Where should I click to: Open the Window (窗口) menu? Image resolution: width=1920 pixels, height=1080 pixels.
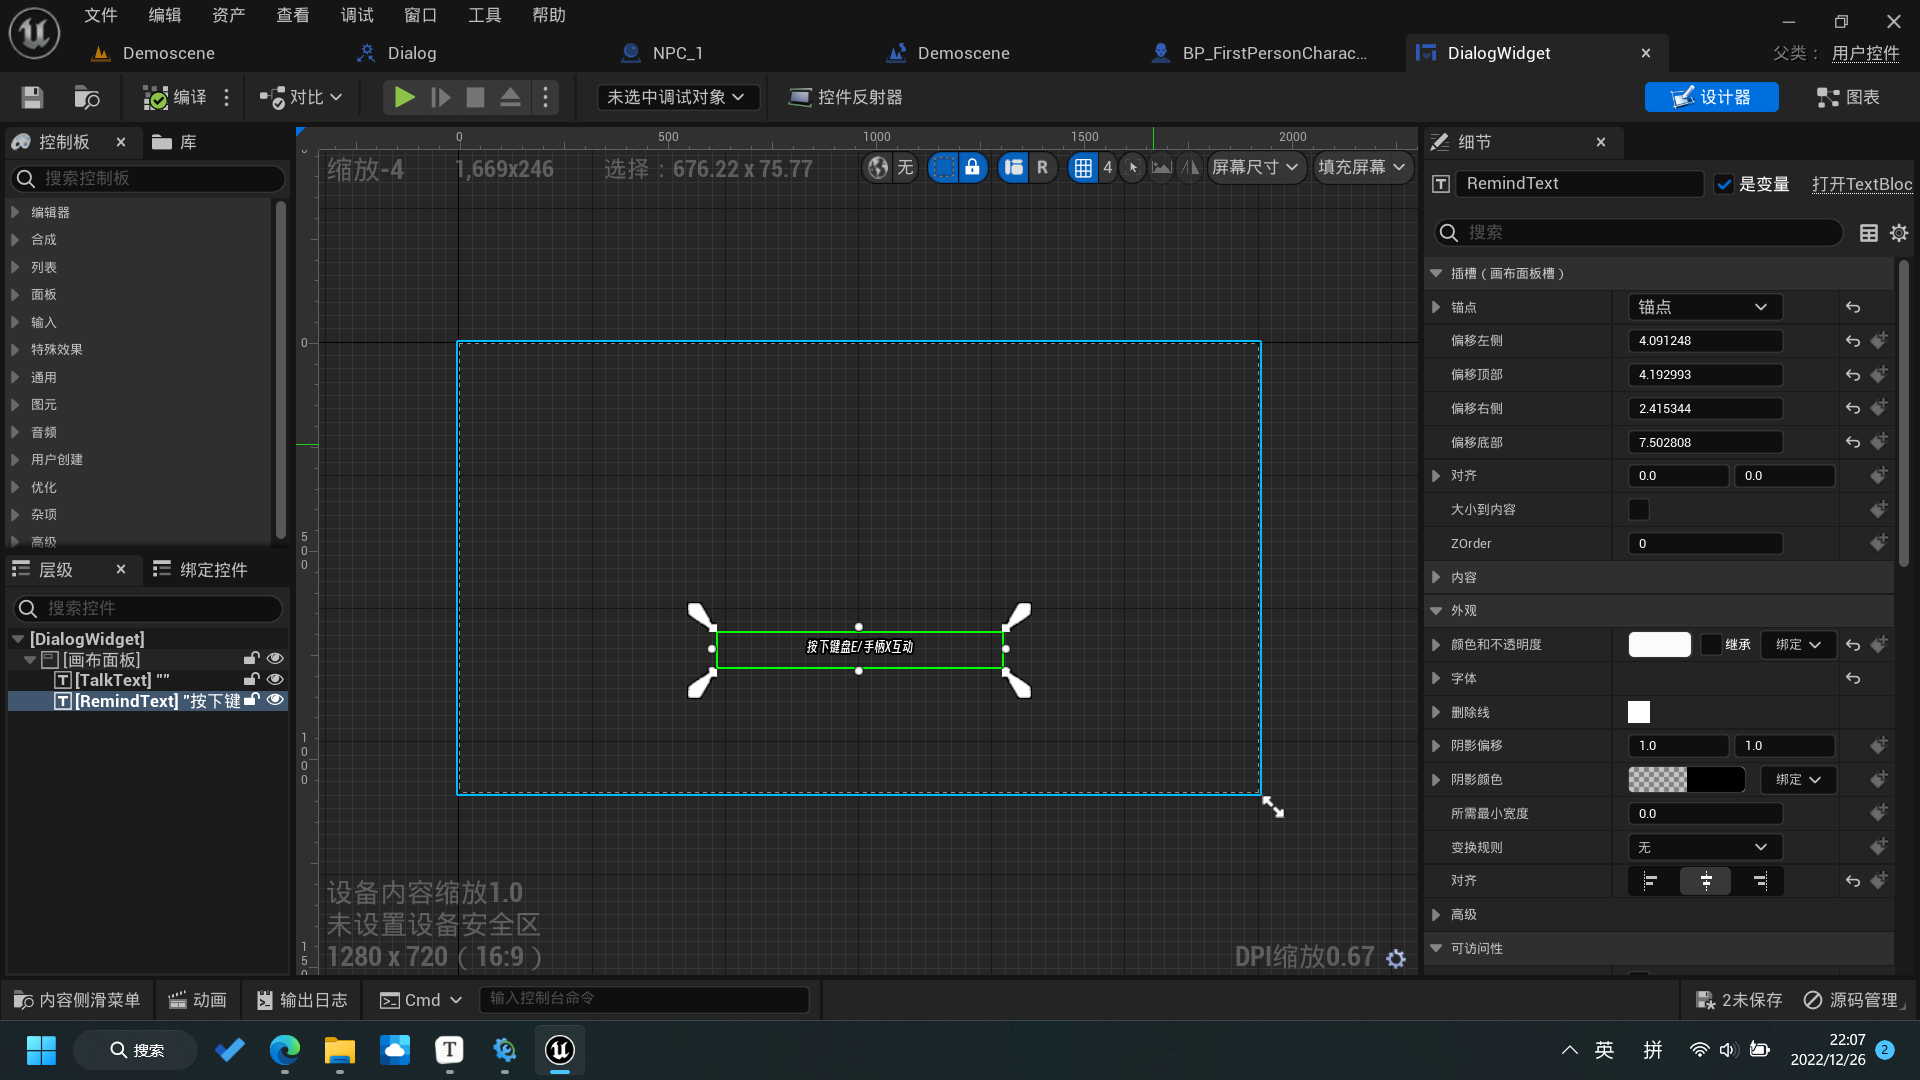(x=420, y=15)
